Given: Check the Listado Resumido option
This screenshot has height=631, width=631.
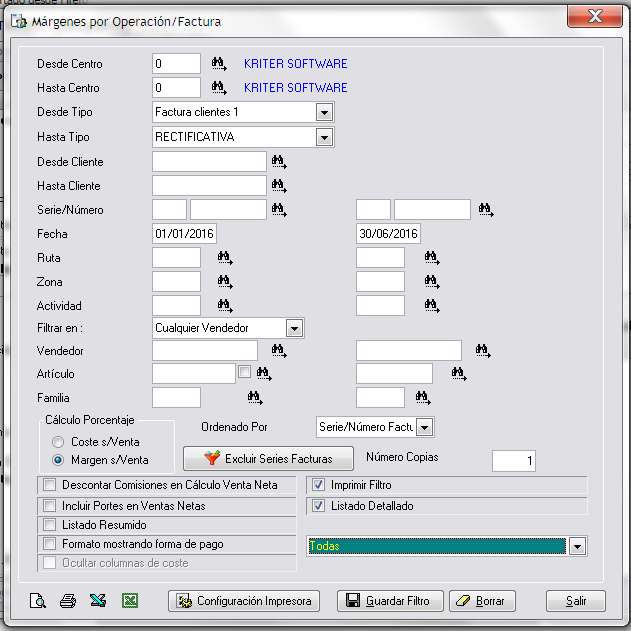Looking at the screenshot, I should click(x=49, y=525).
